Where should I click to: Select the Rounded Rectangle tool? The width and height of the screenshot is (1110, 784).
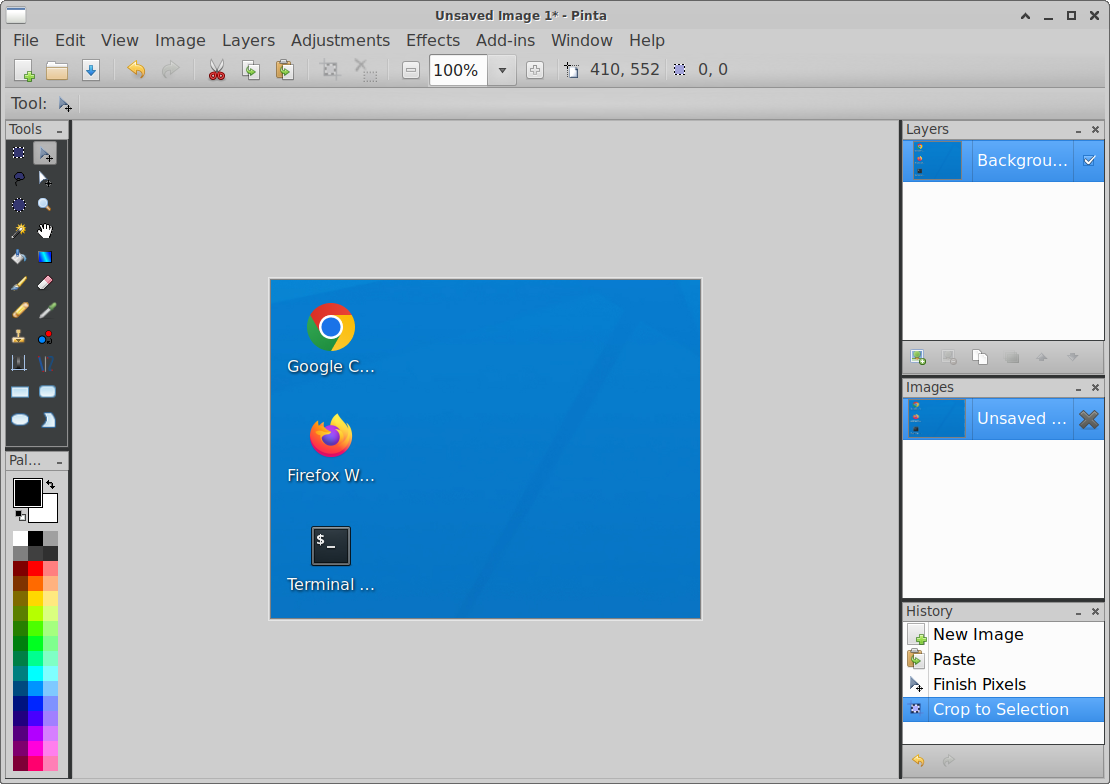tap(47, 392)
